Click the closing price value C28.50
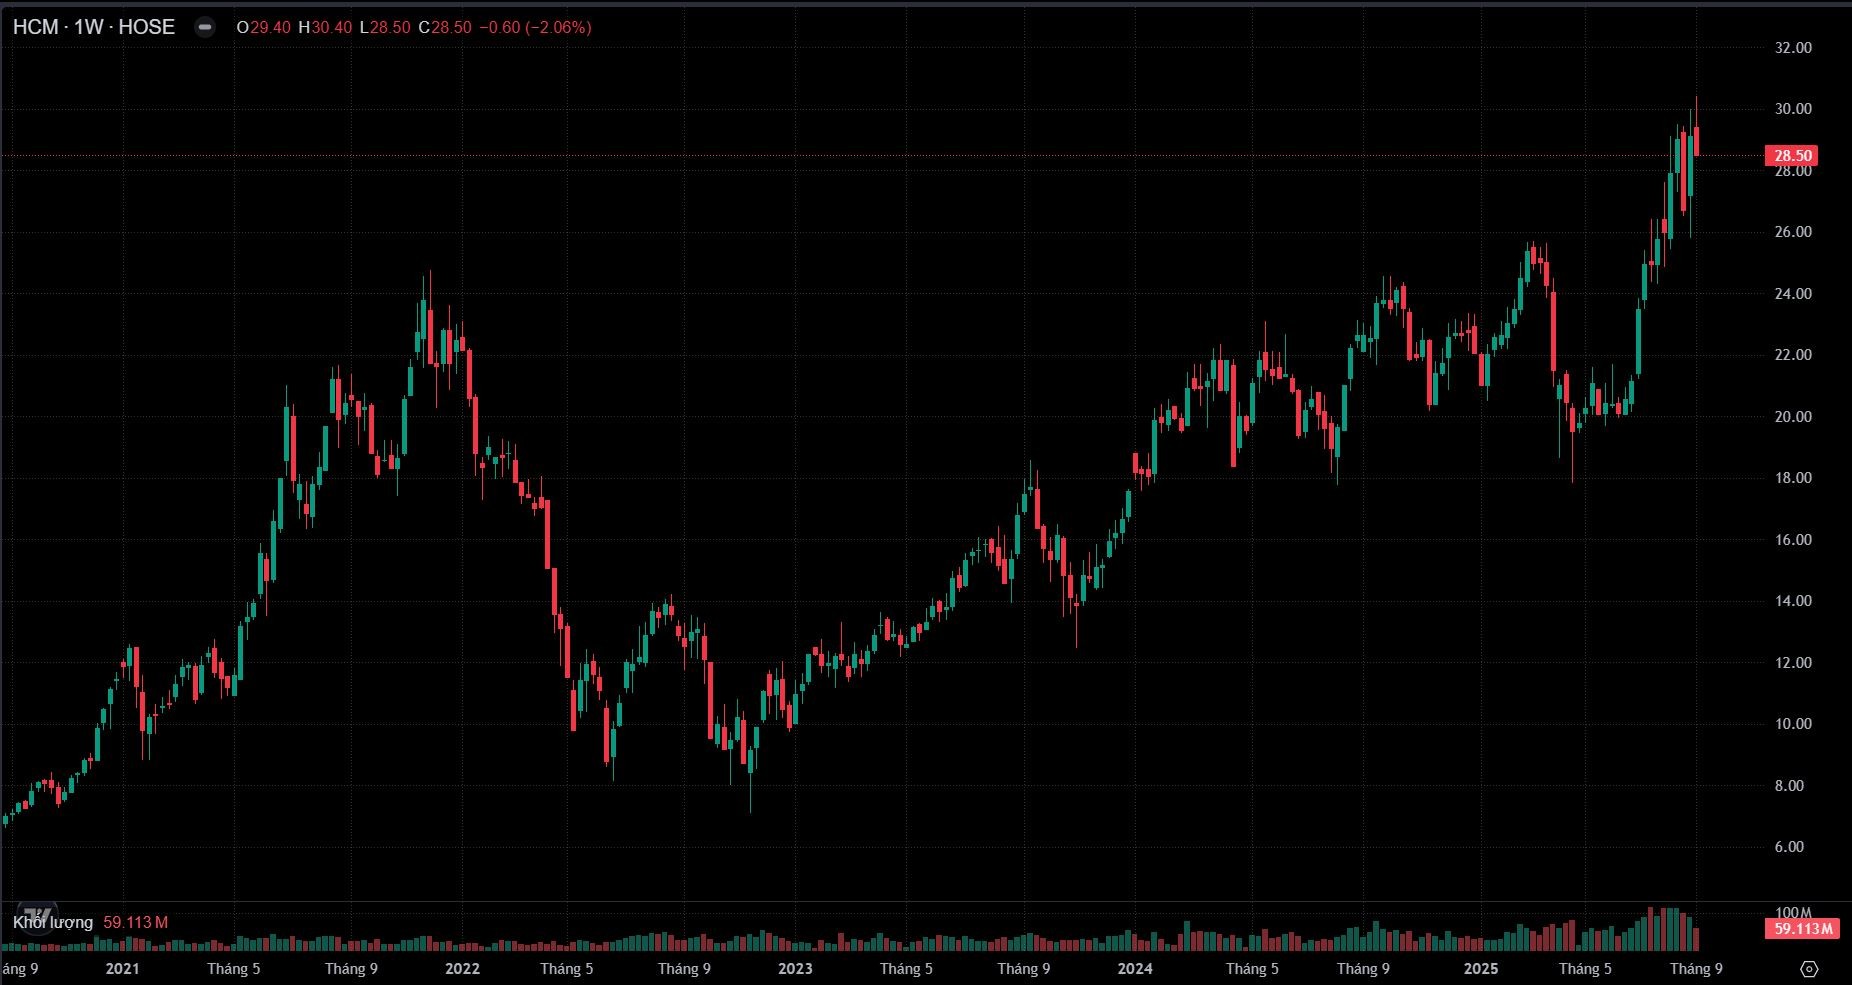The image size is (1852, 985). point(444,27)
